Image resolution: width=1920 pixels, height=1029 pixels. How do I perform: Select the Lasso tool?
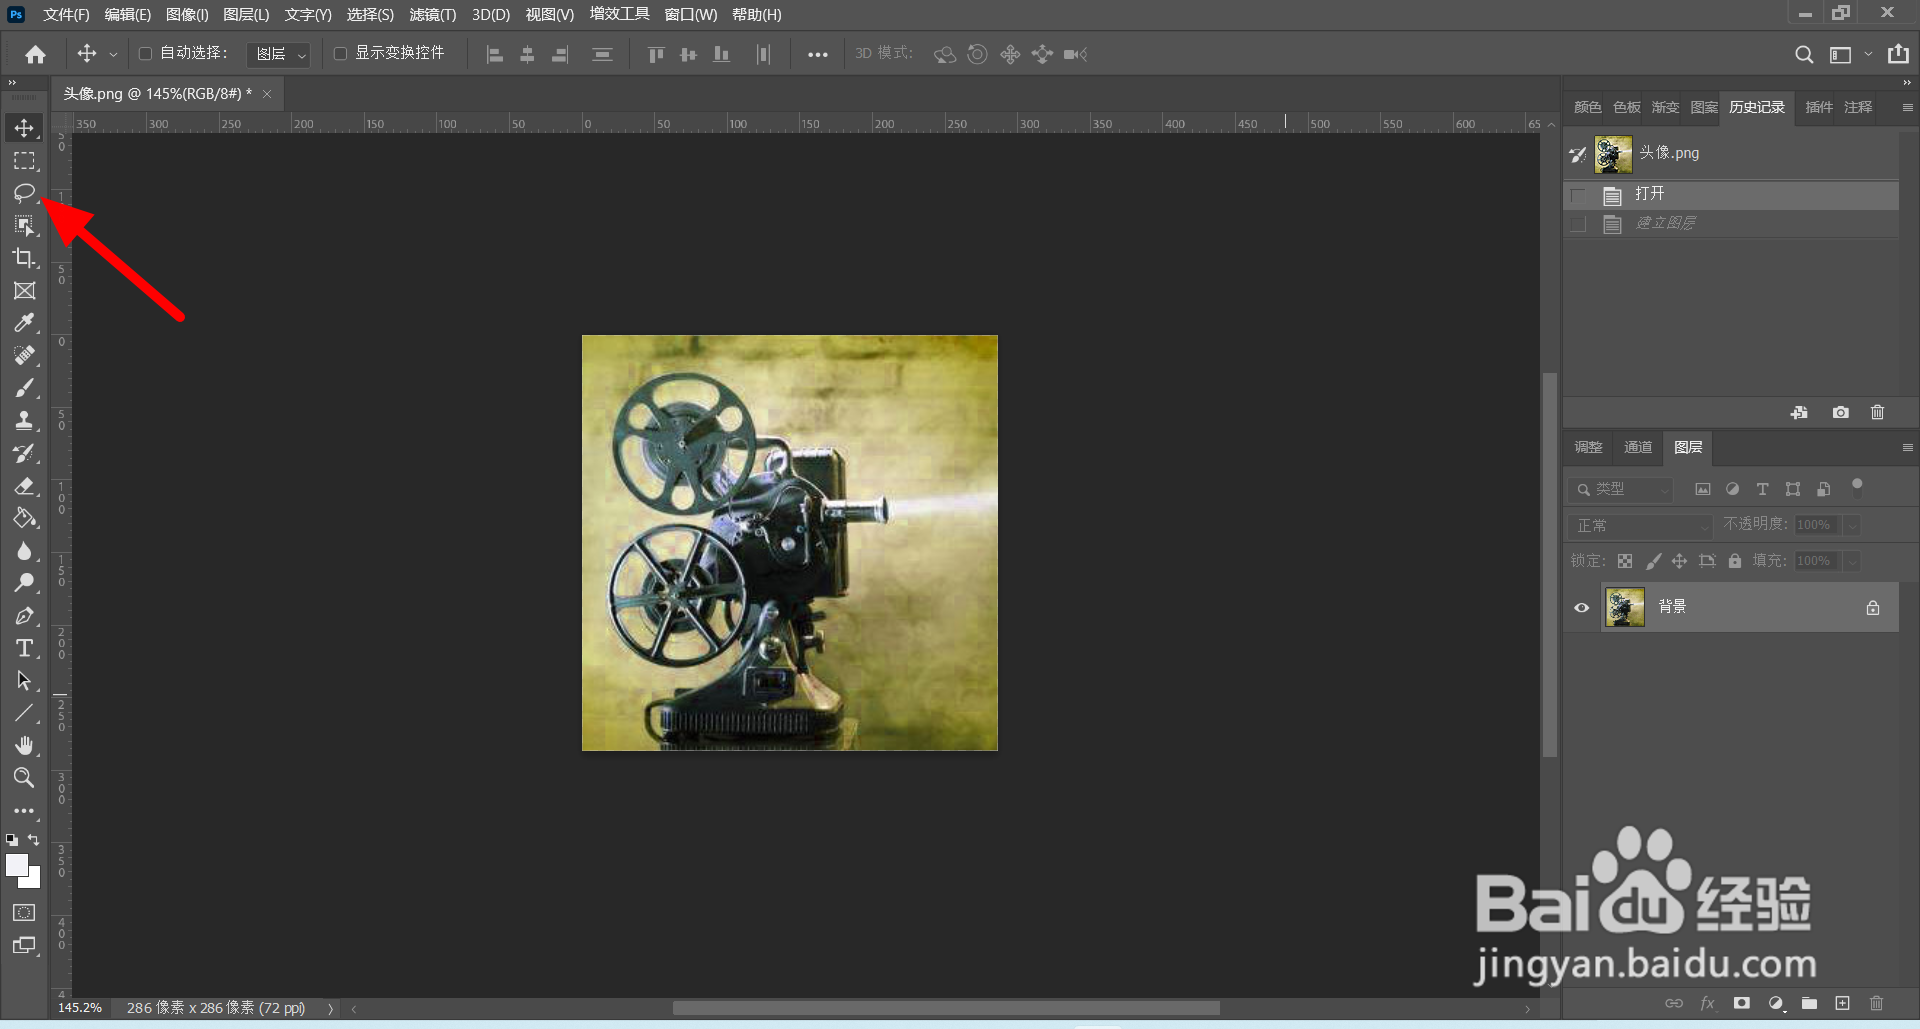coord(24,192)
